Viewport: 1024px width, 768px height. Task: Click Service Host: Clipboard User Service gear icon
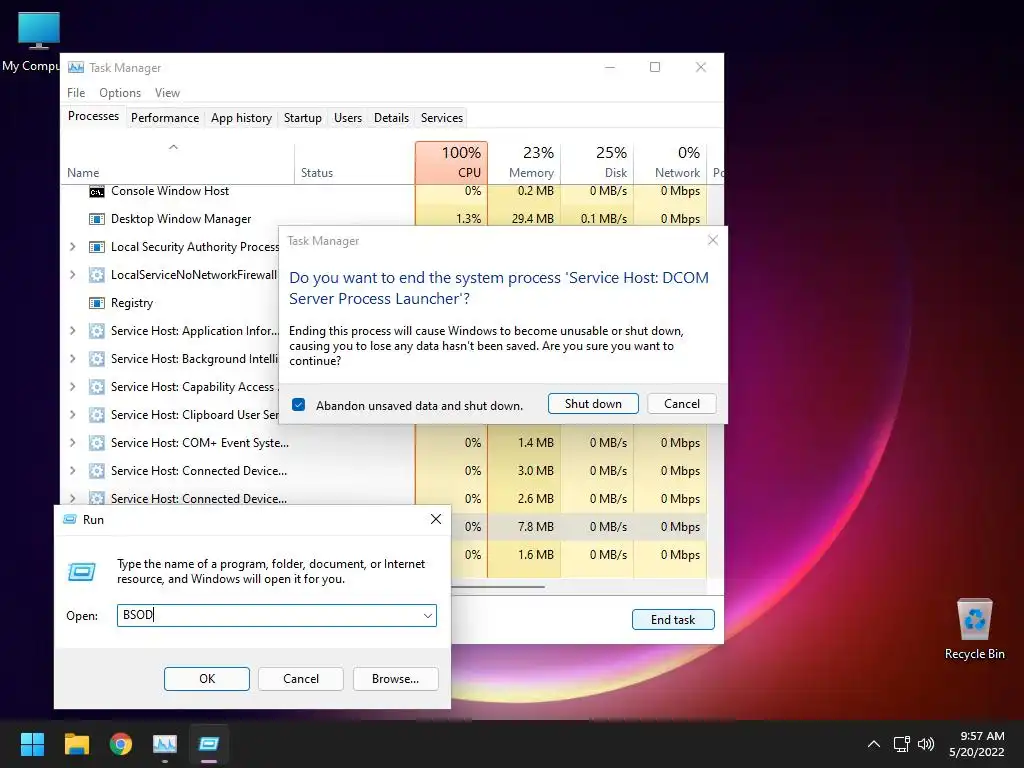[x=97, y=415]
